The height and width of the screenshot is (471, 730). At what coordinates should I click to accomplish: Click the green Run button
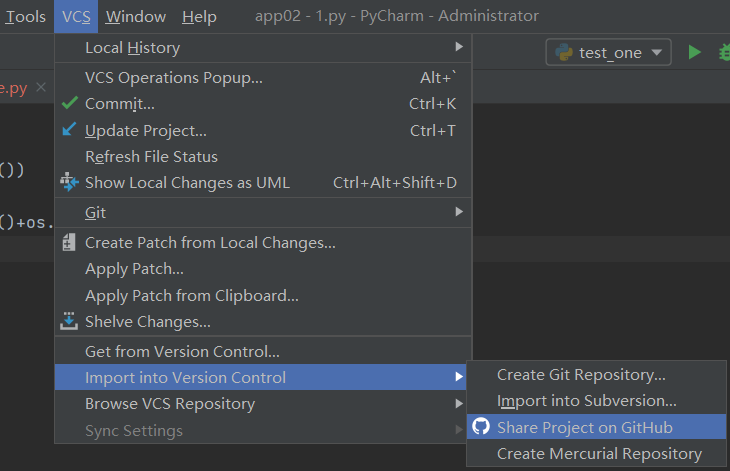pyautogui.click(x=694, y=52)
